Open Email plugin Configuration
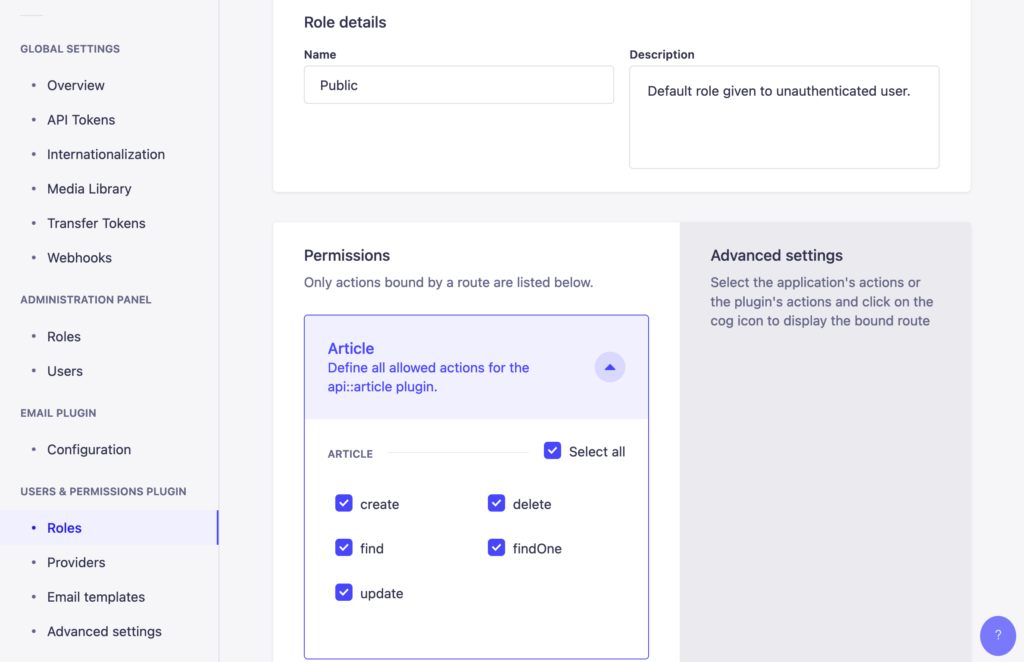 click(89, 450)
